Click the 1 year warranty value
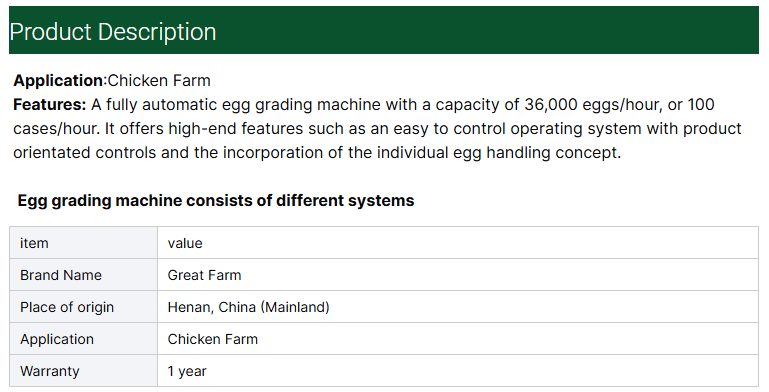The width and height of the screenshot is (769, 392). pyautogui.click(x=187, y=371)
